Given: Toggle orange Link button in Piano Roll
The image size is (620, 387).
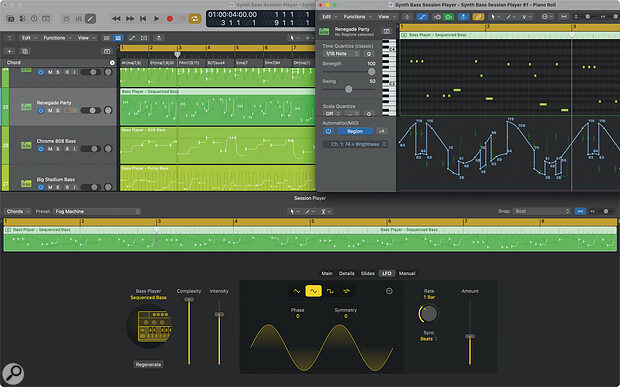Looking at the screenshot, I should (478, 17).
